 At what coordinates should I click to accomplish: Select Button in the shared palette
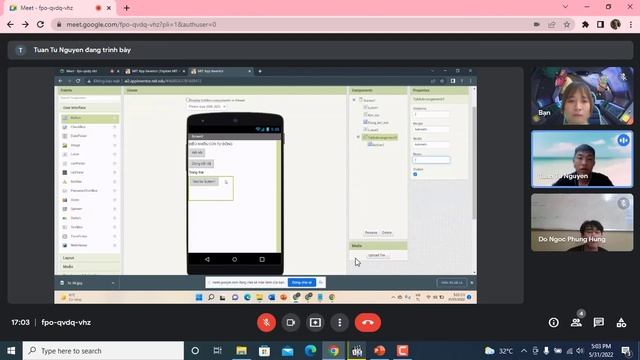[x=90, y=118]
